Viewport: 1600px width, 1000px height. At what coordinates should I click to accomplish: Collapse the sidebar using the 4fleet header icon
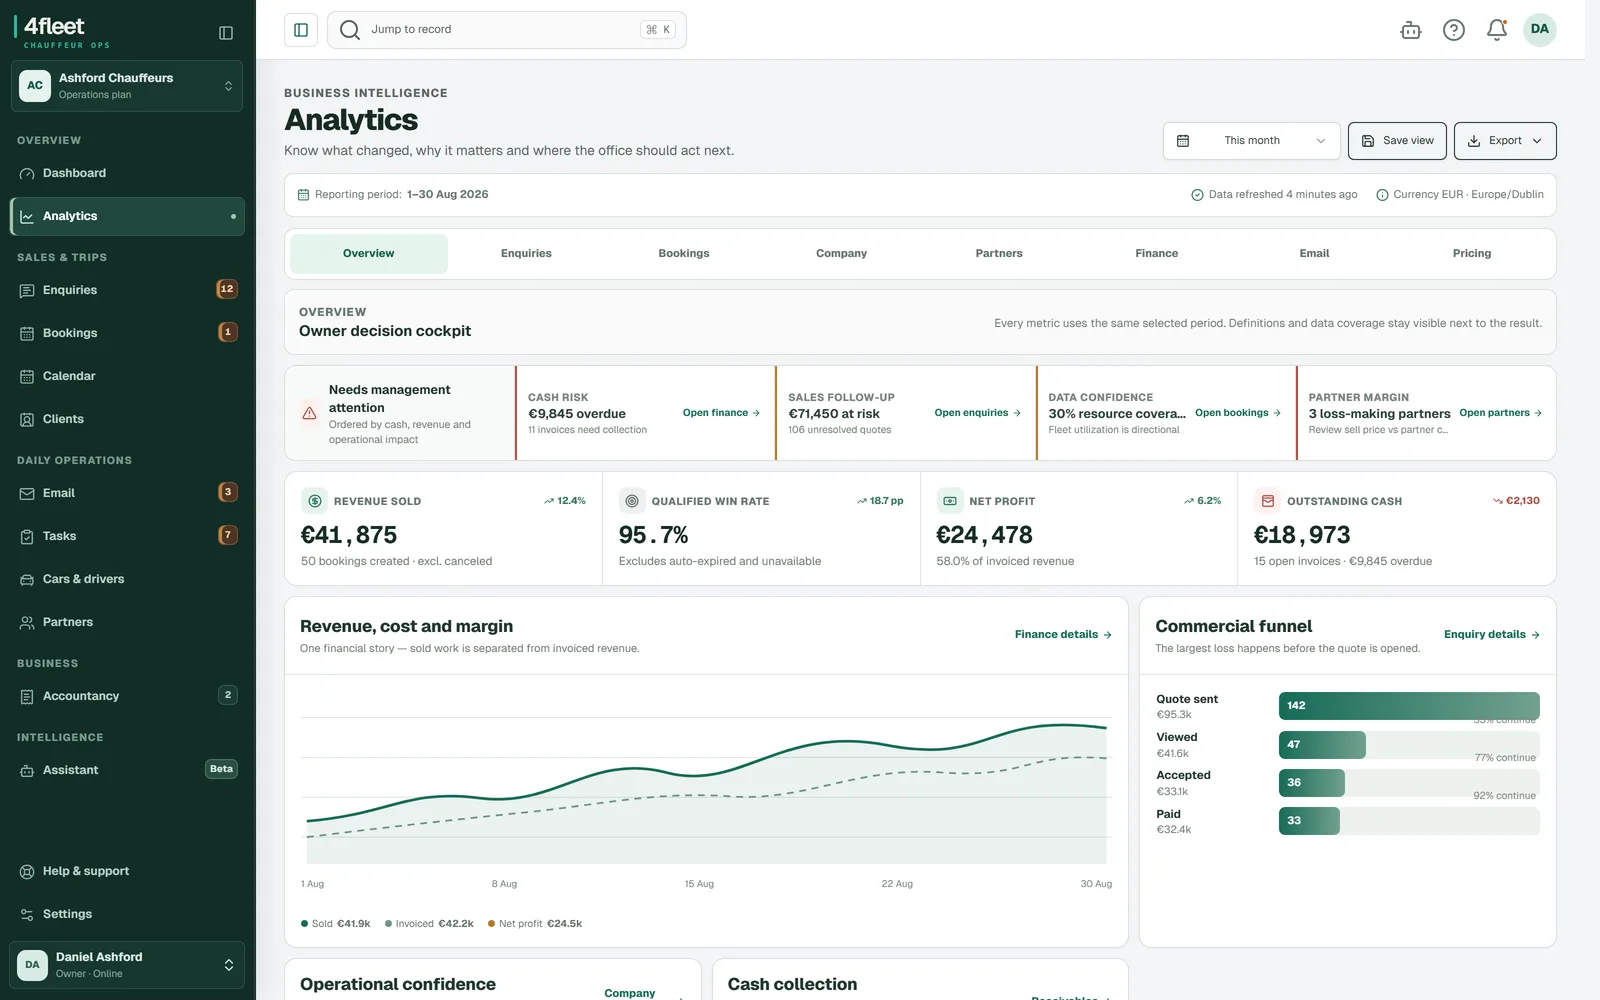(x=226, y=33)
